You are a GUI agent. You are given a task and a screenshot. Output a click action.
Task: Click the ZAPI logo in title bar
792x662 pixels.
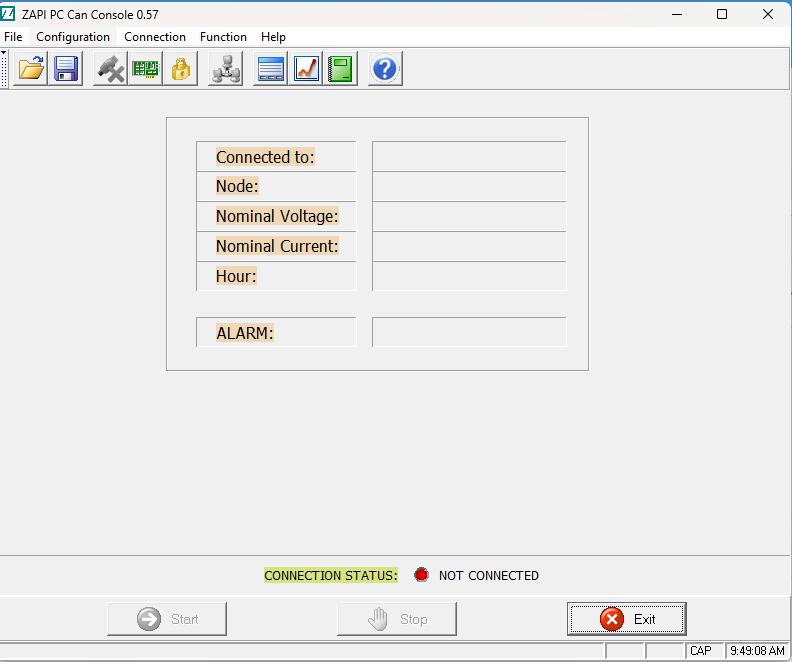pyautogui.click(x=8, y=14)
